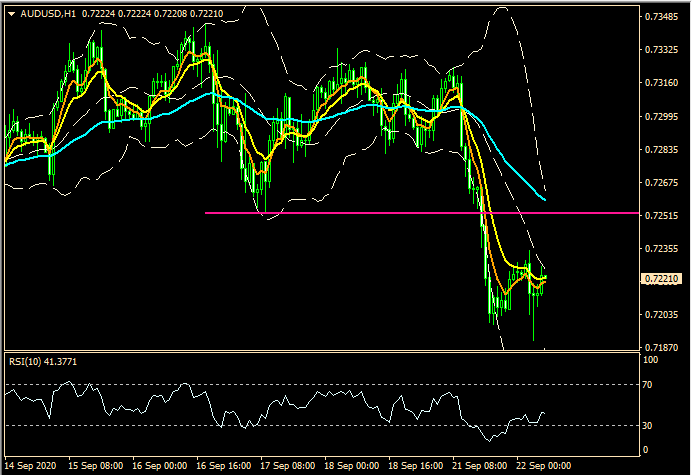Click the current price label 0.72210

(662, 280)
